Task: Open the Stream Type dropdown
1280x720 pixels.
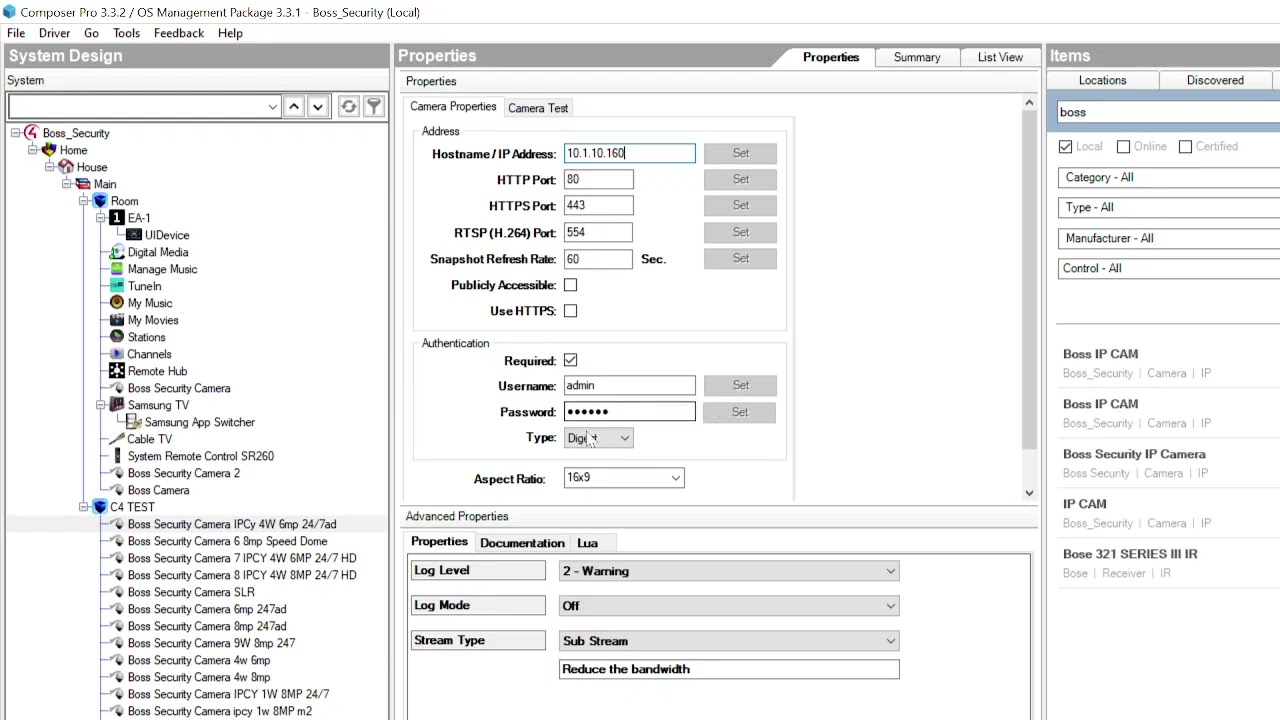Action: click(729, 641)
